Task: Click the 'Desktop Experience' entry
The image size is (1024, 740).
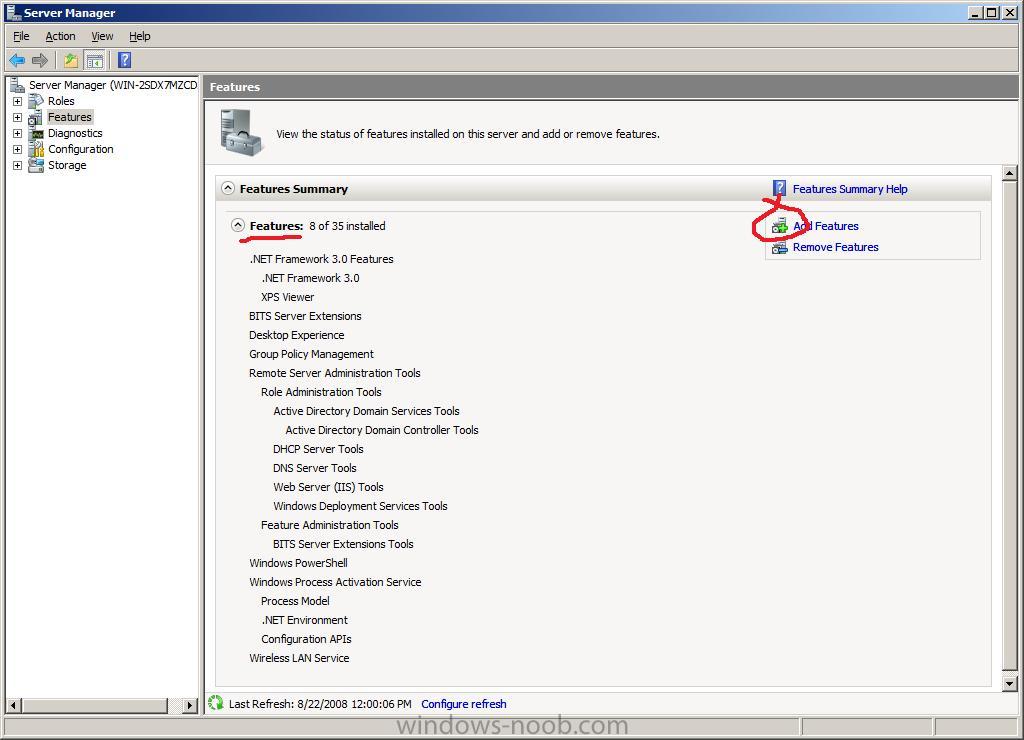Action: click(x=296, y=335)
